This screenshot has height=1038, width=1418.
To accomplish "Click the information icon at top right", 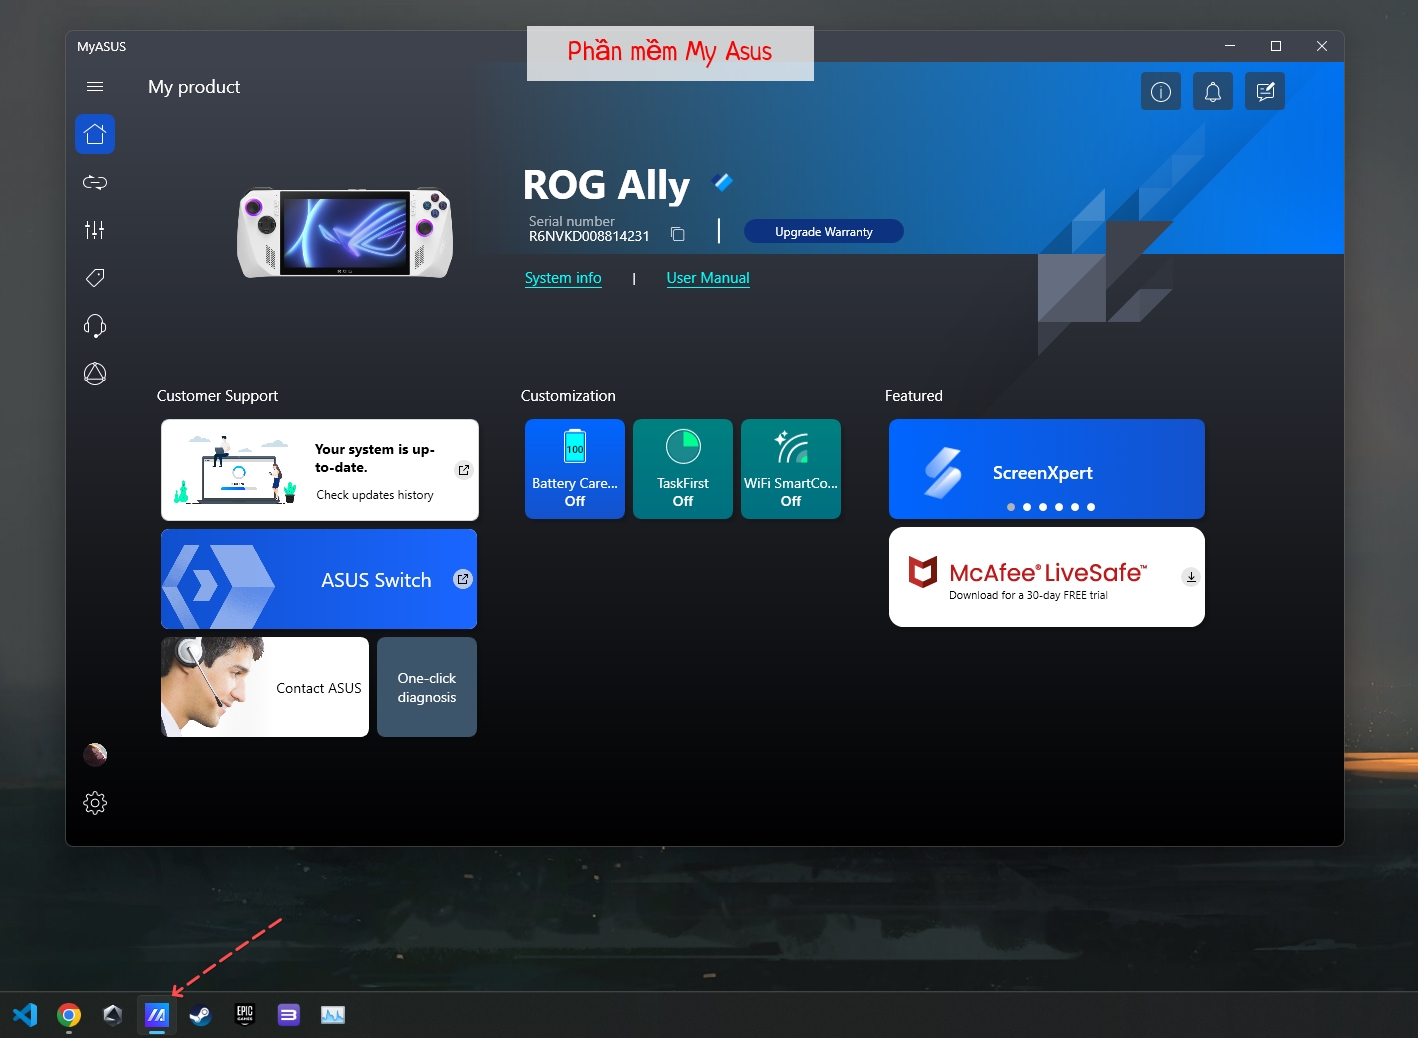I will coord(1161,92).
